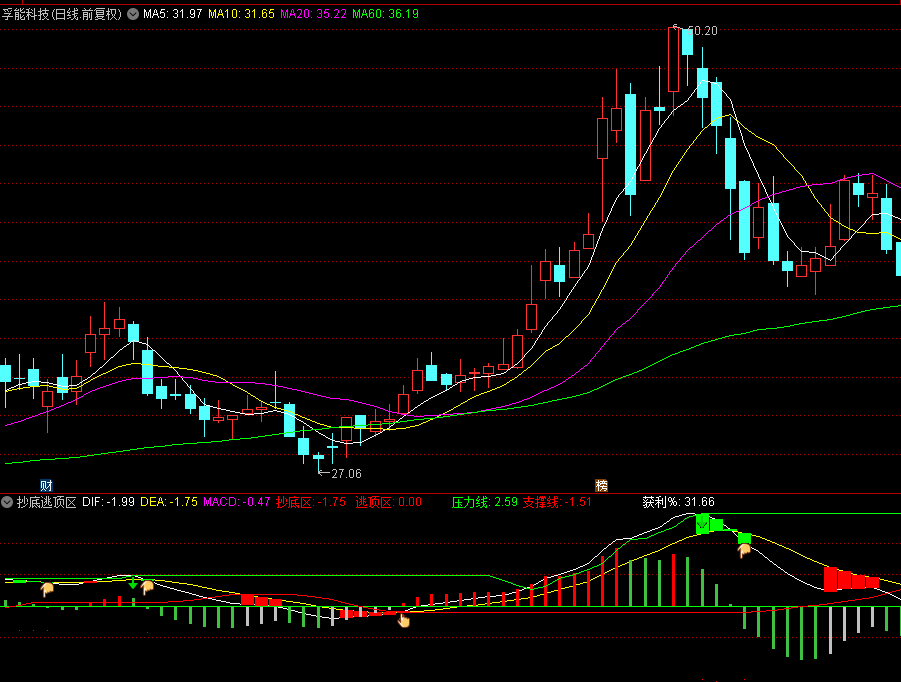
Task: Click the hand pointer under the green square
Action: coord(744,551)
